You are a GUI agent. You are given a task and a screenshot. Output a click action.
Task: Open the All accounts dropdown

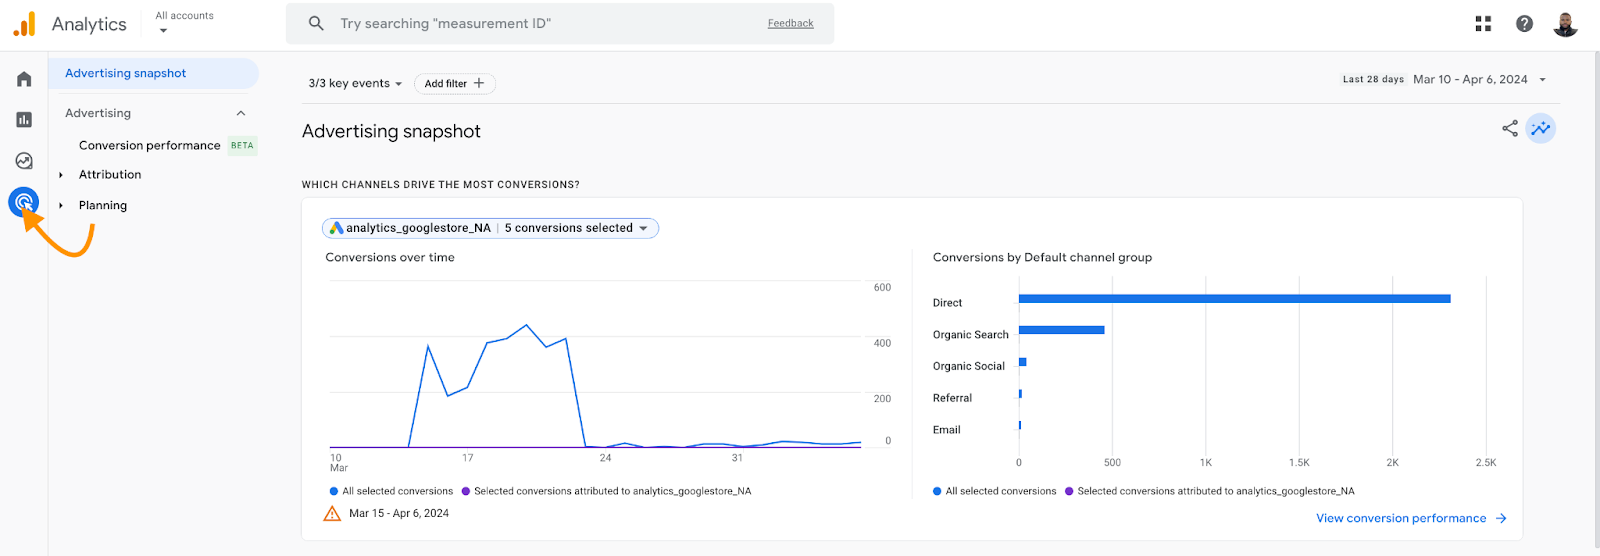tap(184, 23)
